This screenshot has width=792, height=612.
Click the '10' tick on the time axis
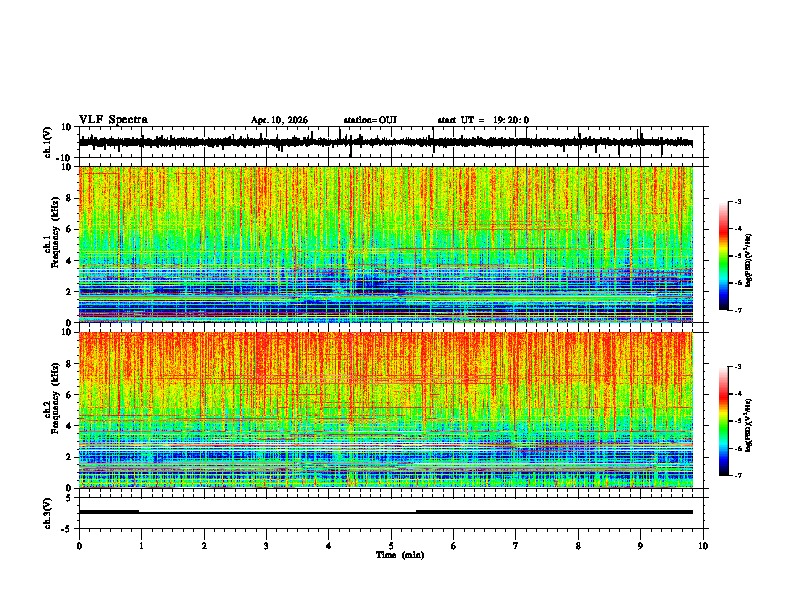[x=703, y=546]
